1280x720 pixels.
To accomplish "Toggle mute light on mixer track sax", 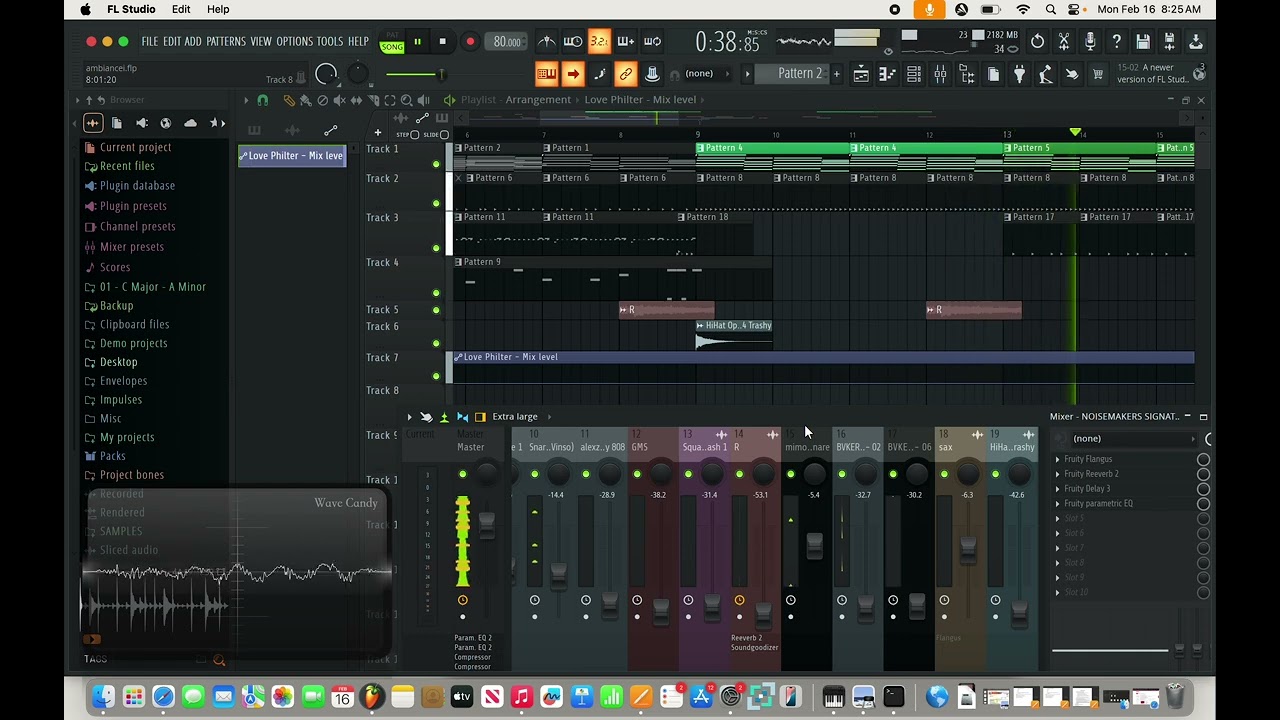I will tap(944, 474).
